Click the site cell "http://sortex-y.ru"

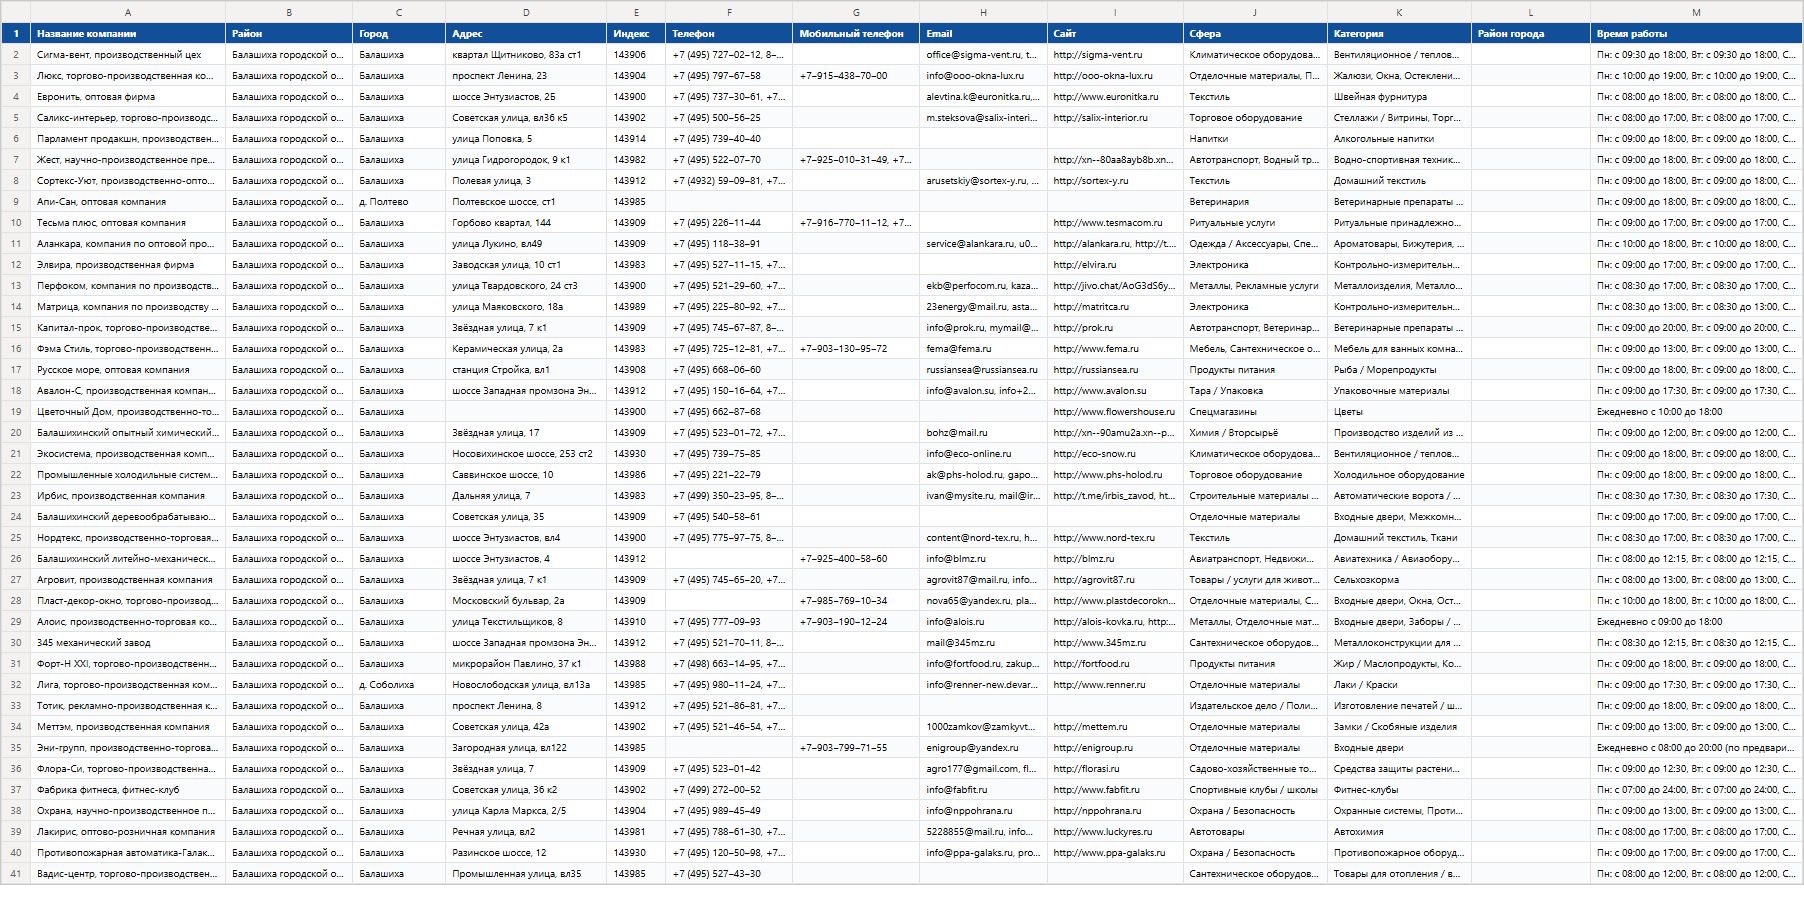click(1115, 181)
